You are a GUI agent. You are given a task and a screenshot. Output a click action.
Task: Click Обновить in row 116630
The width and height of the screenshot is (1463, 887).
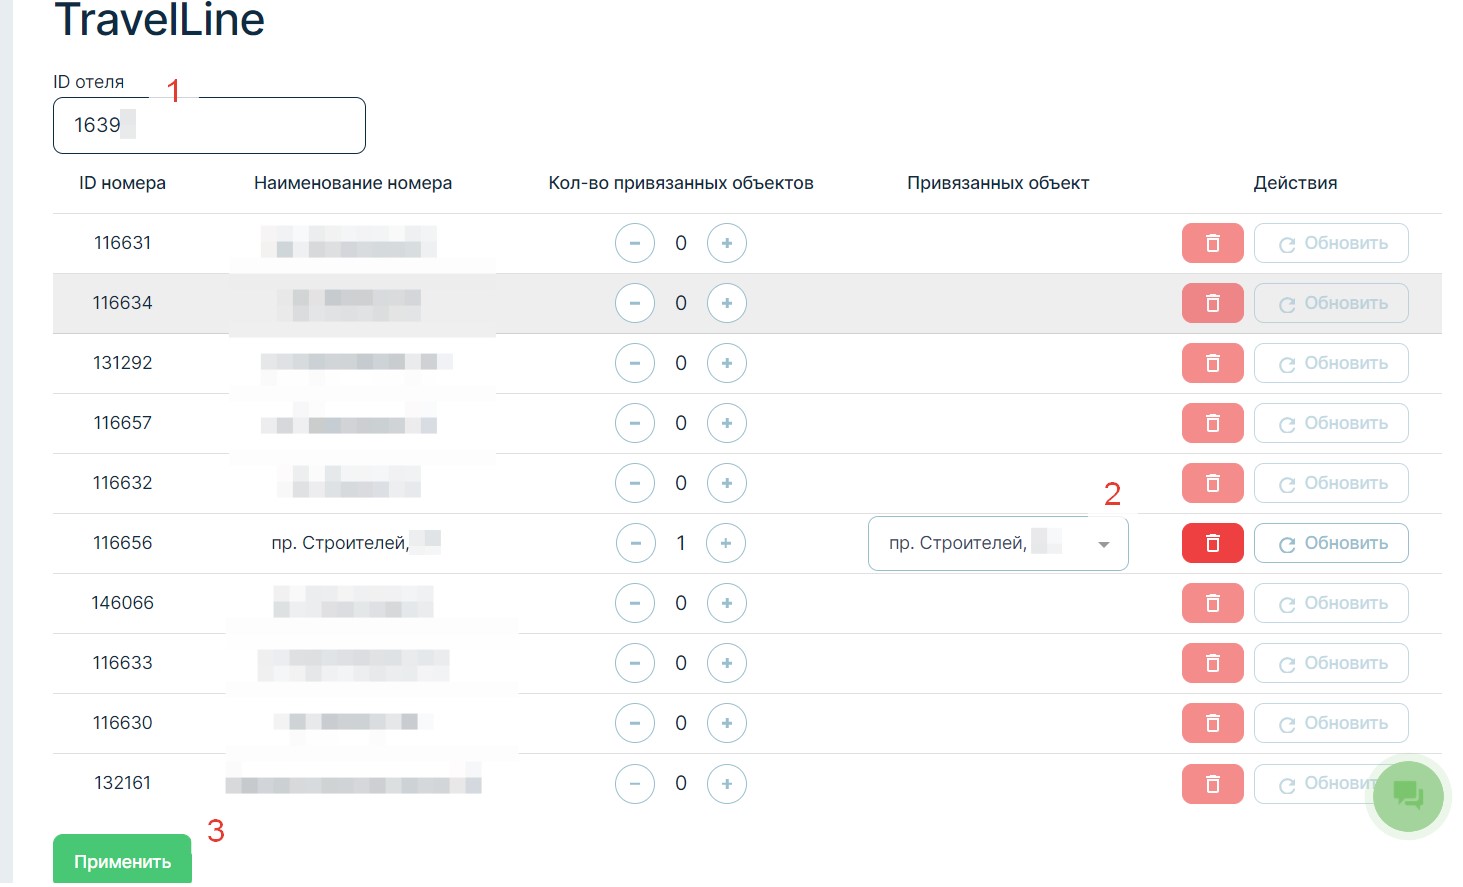coord(1331,723)
